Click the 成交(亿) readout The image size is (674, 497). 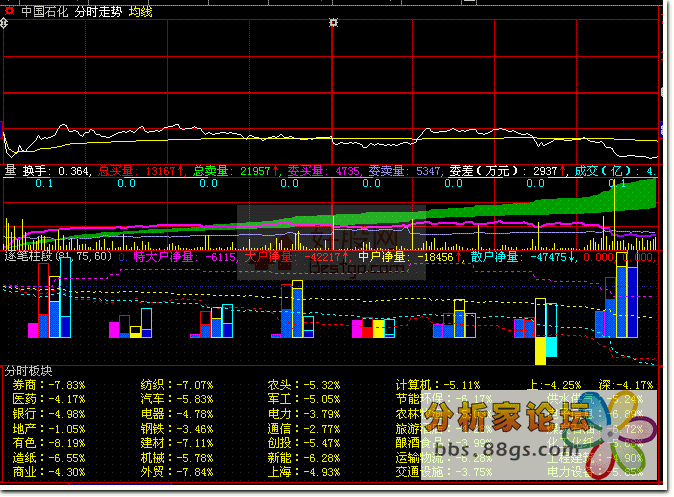pyautogui.click(x=616, y=172)
